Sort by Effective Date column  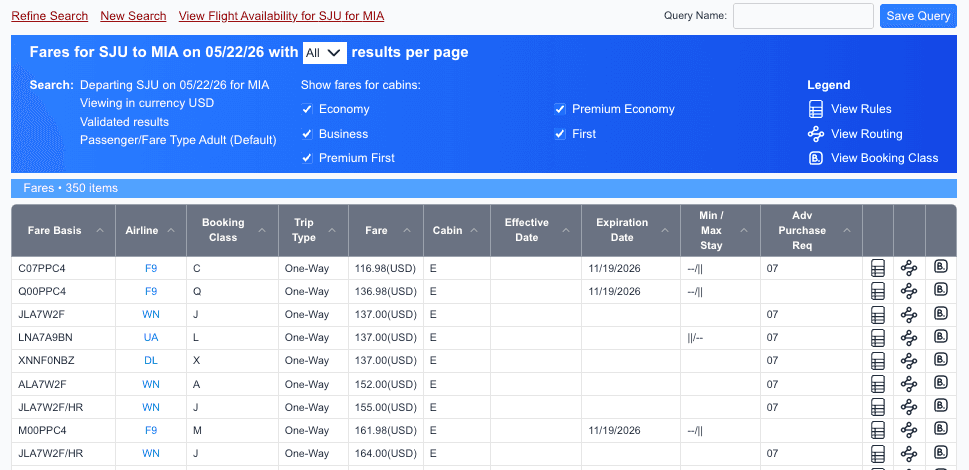tap(536, 230)
